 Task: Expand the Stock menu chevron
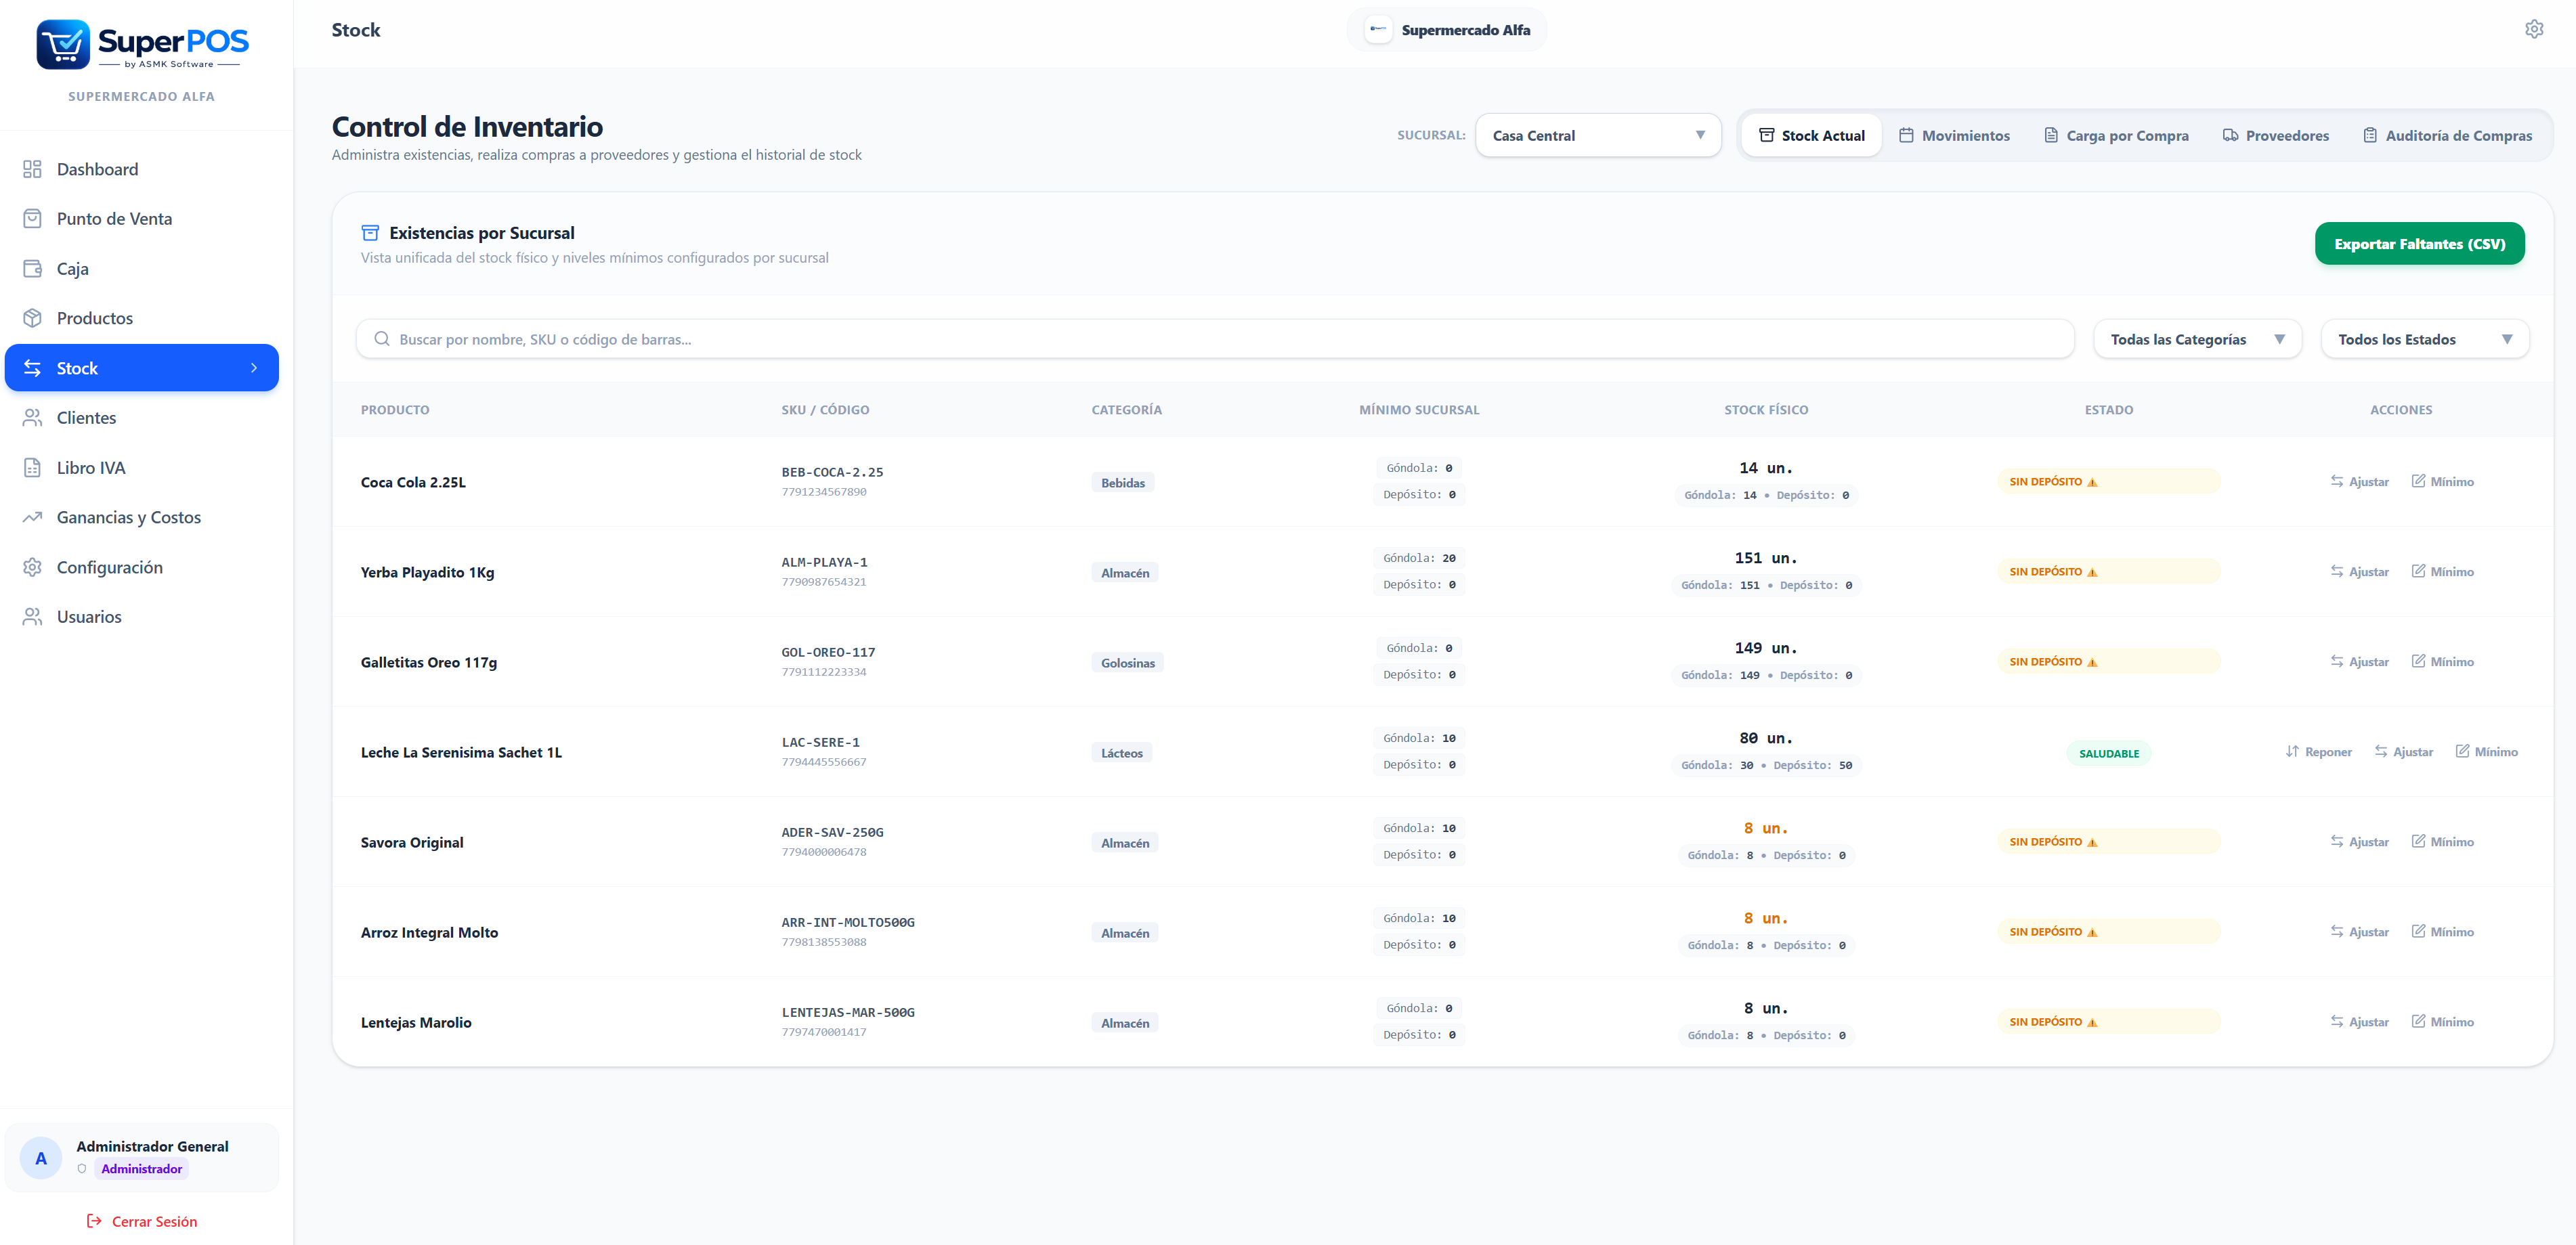254,368
